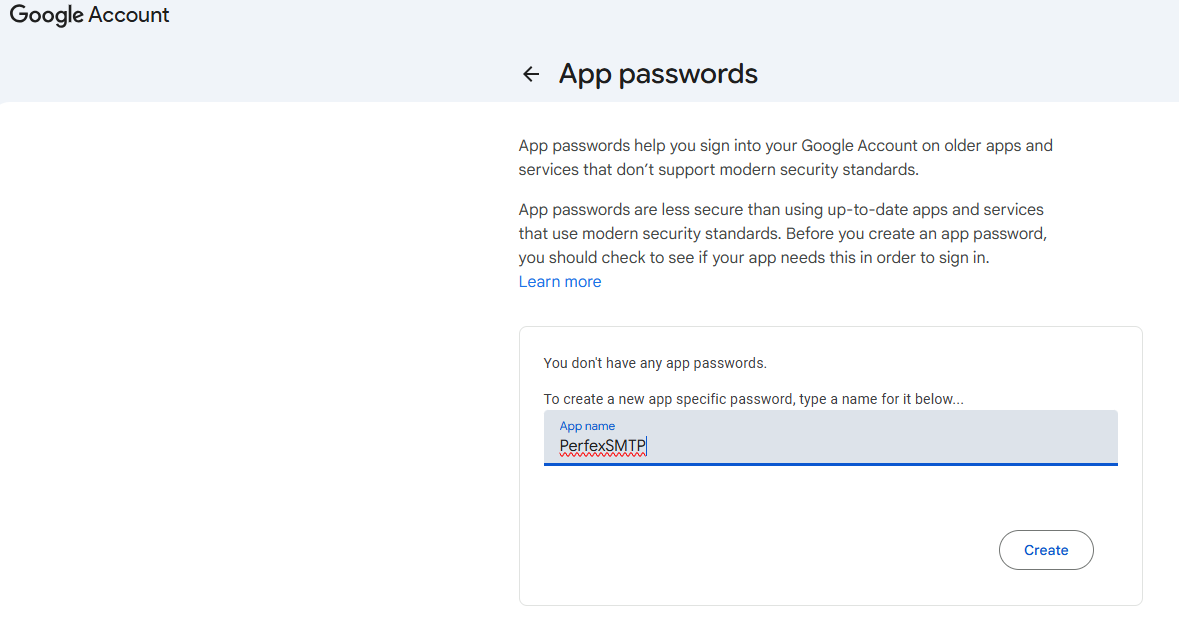Open the Learn more link

pos(560,282)
